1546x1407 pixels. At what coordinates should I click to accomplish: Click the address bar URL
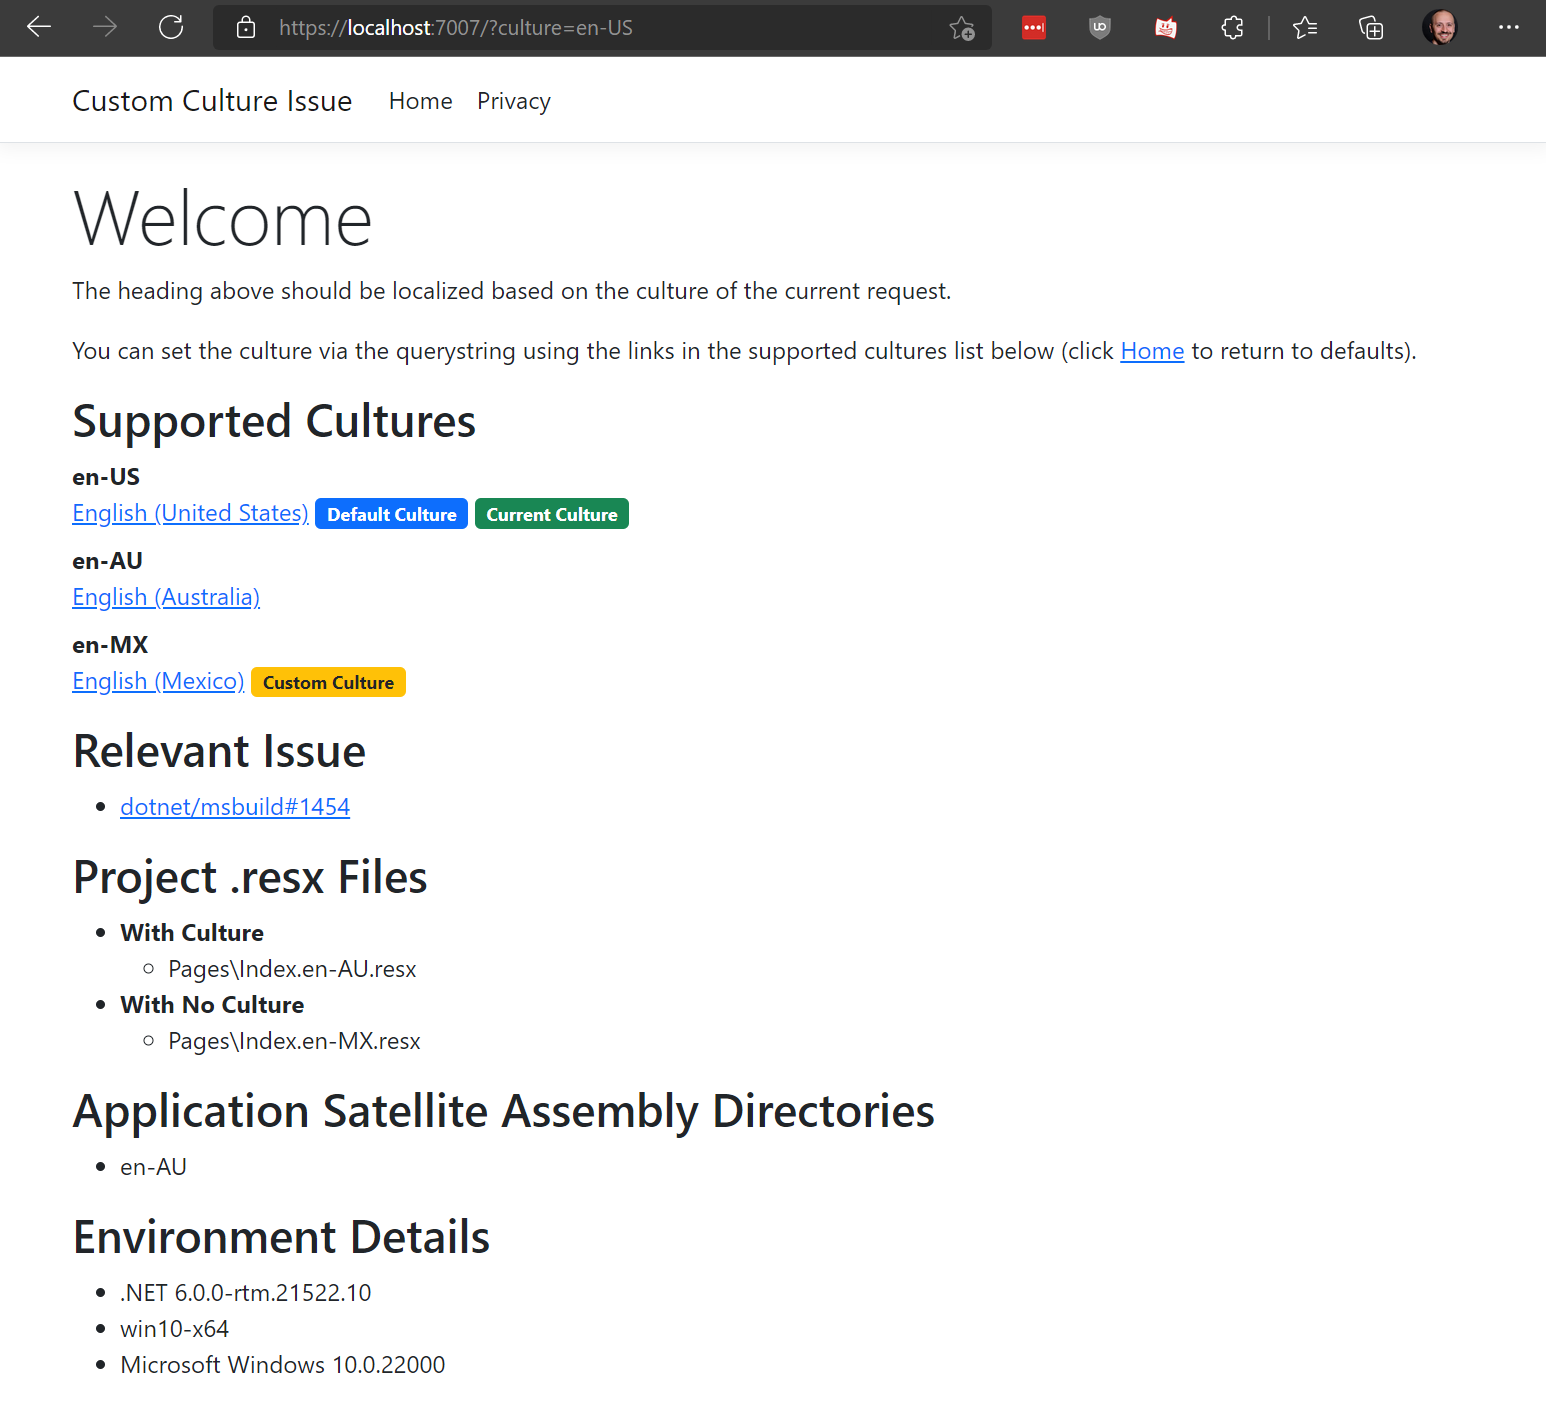pos(456,28)
